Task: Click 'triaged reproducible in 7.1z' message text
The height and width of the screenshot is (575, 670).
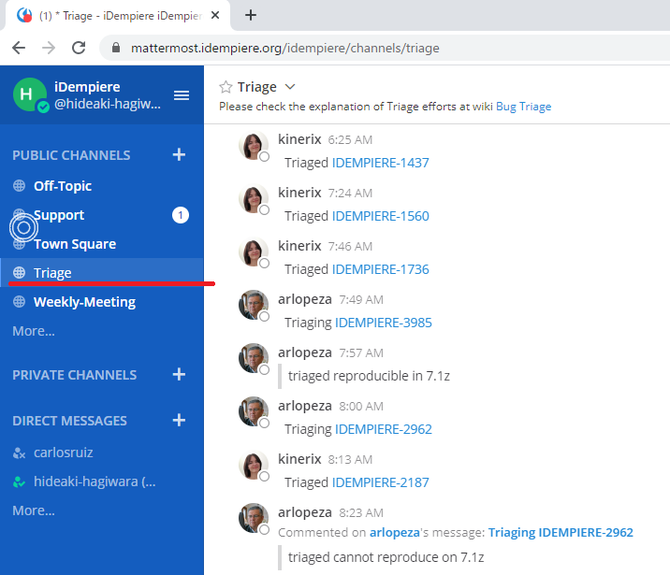Action: click(x=369, y=376)
